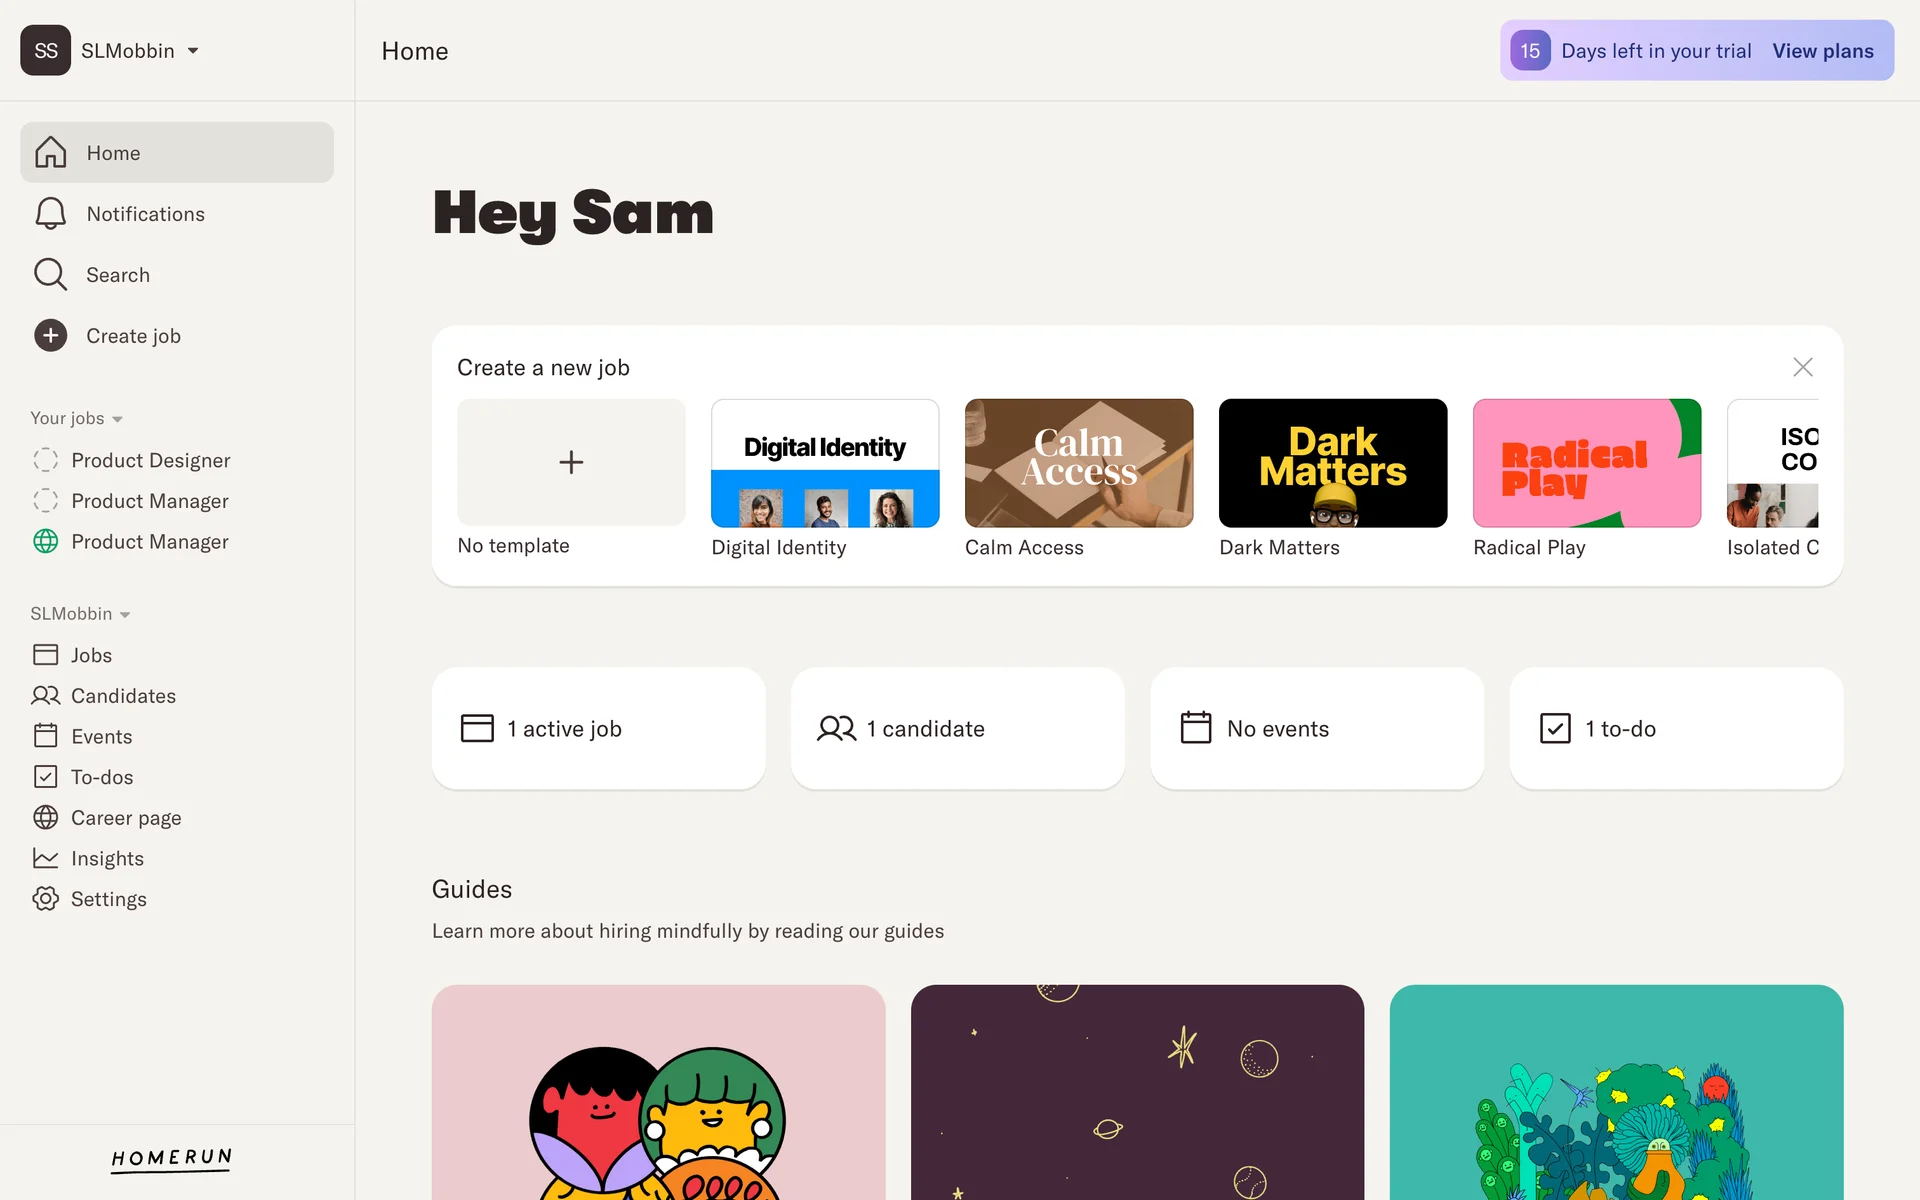Collapse the Your jobs section

pyautogui.click(x=76, y=418)
